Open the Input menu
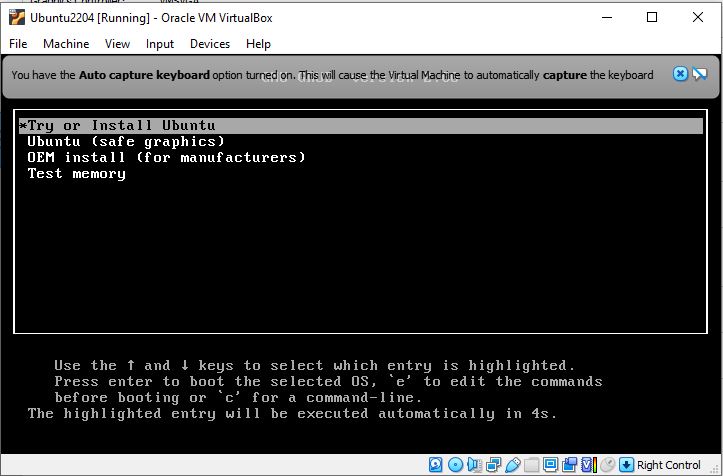Screen dimensions: 723x476 coord(160,44)
